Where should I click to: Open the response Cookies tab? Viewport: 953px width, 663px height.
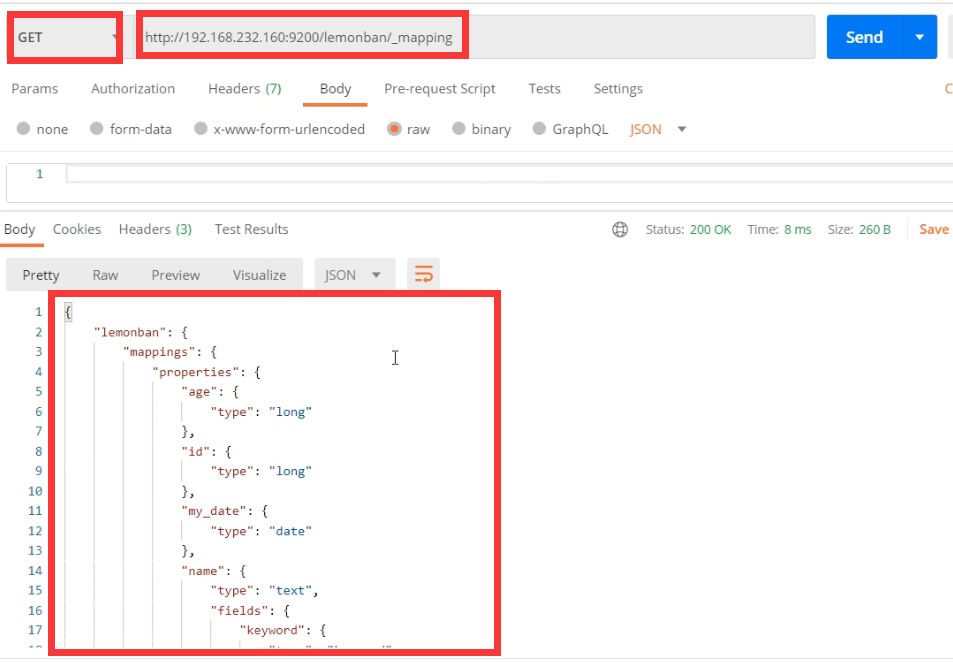coord(77,229)
